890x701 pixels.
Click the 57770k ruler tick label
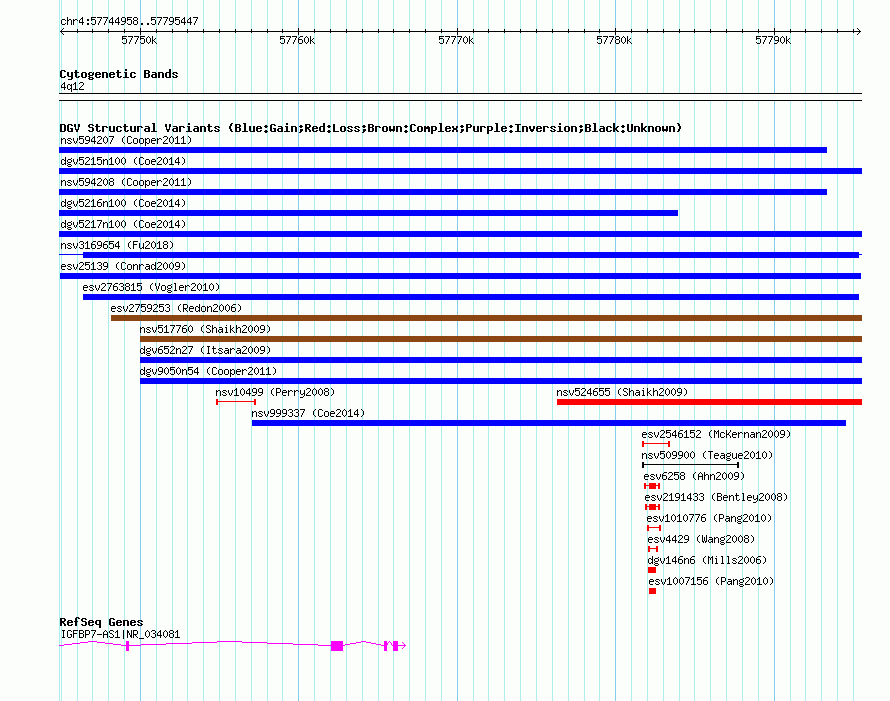click(x=456, y=40)
